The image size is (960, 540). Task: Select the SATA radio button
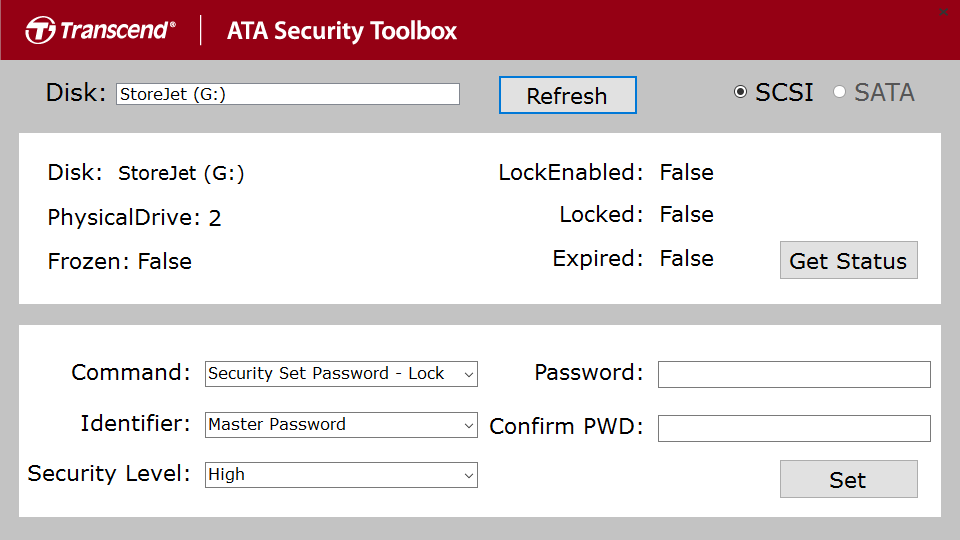coord(839,92)
